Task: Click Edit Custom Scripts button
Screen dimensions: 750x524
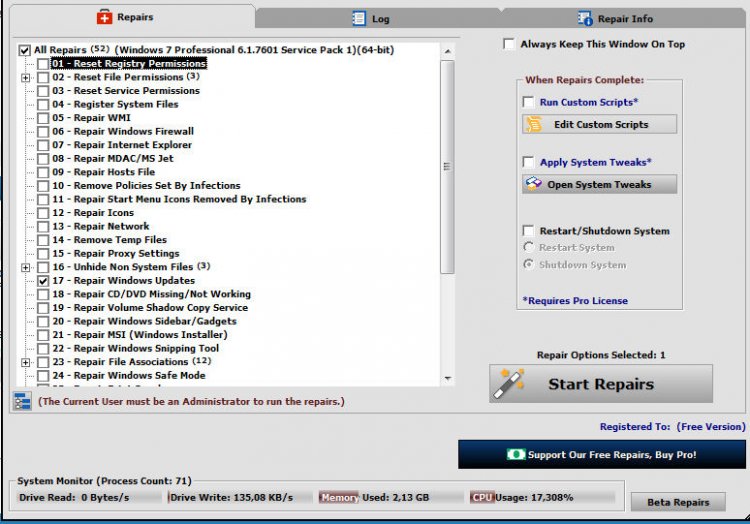Action: (x=599, y=124)
